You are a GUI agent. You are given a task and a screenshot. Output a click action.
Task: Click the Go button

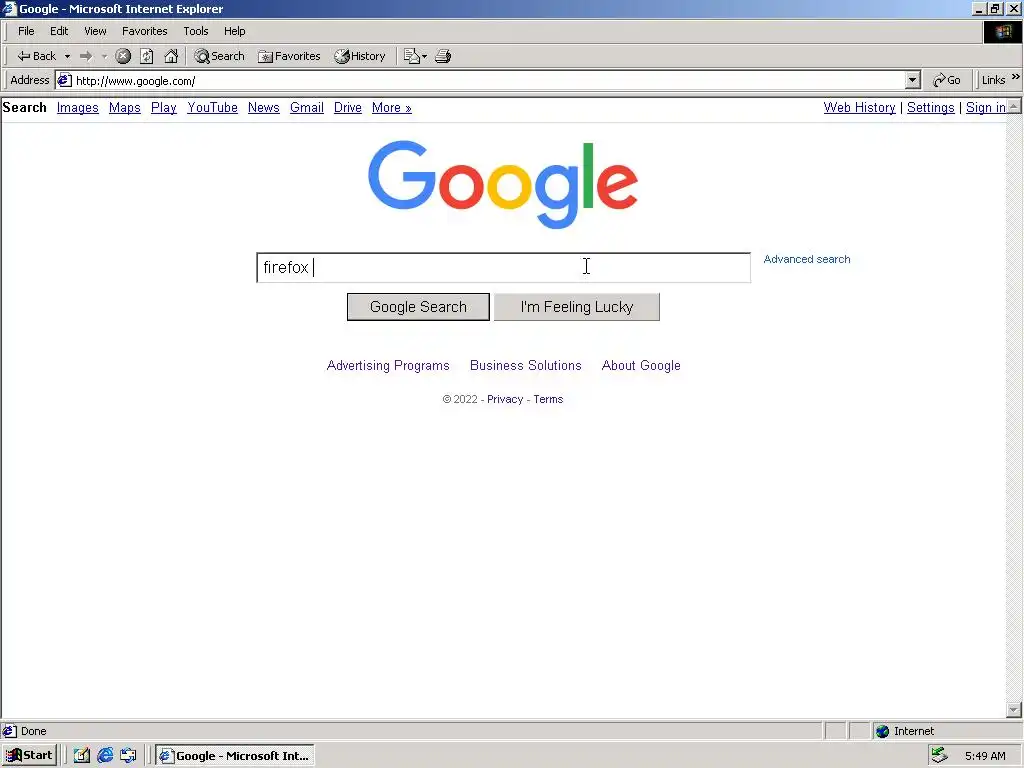[x=947, y=80]
